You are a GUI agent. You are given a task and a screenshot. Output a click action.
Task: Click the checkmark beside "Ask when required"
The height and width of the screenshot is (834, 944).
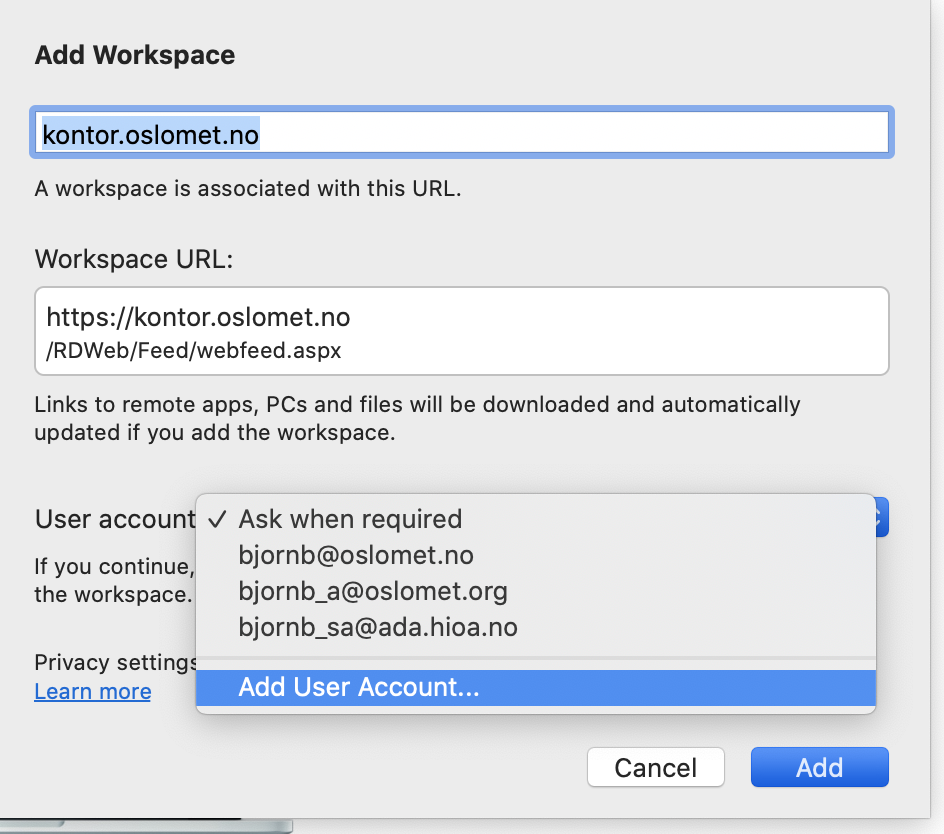pos(215,519)
